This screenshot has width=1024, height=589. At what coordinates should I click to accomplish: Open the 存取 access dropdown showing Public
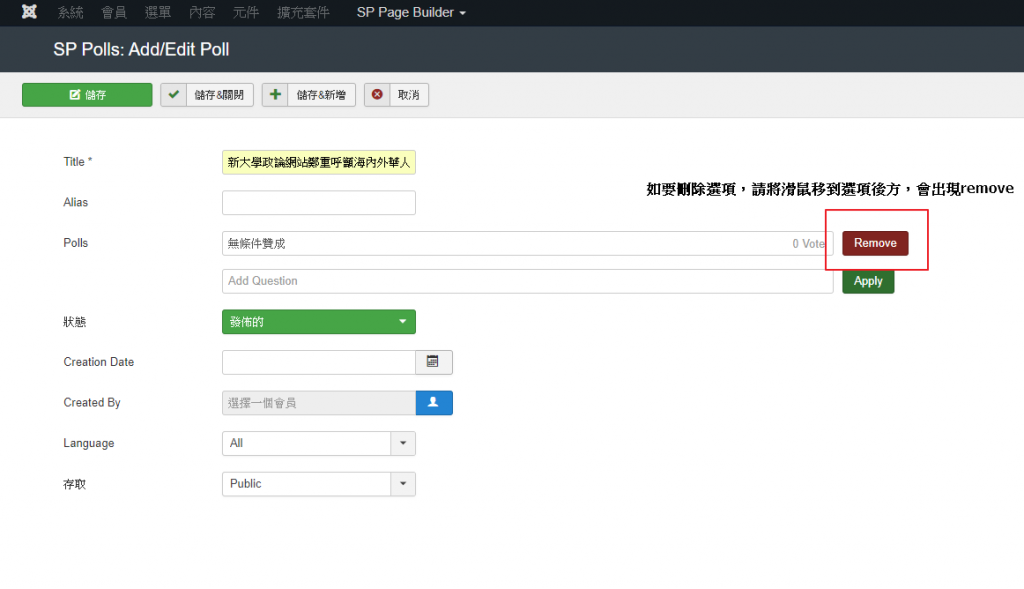[318, 484]
